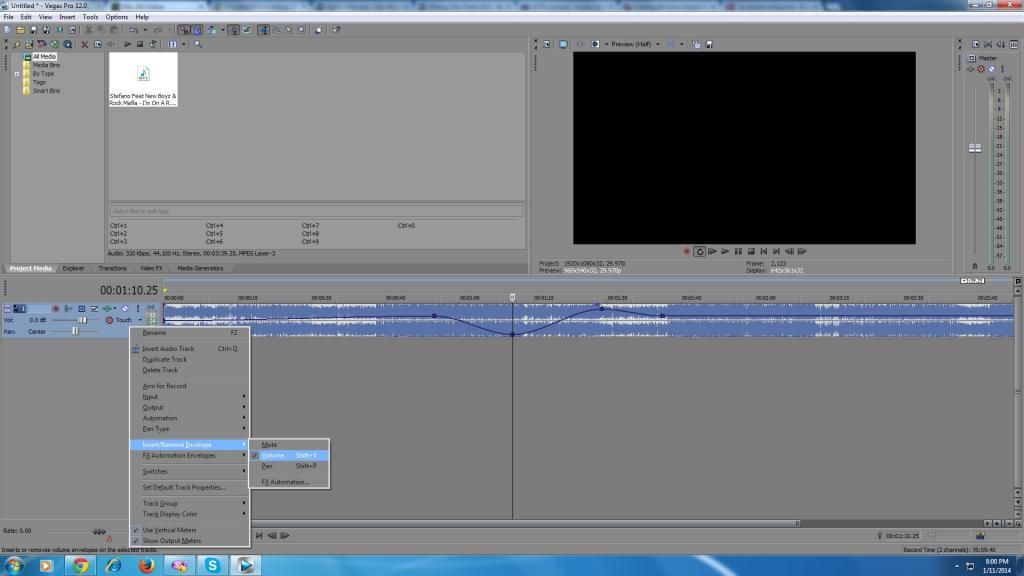Click the track Vol slider handle

82,320
